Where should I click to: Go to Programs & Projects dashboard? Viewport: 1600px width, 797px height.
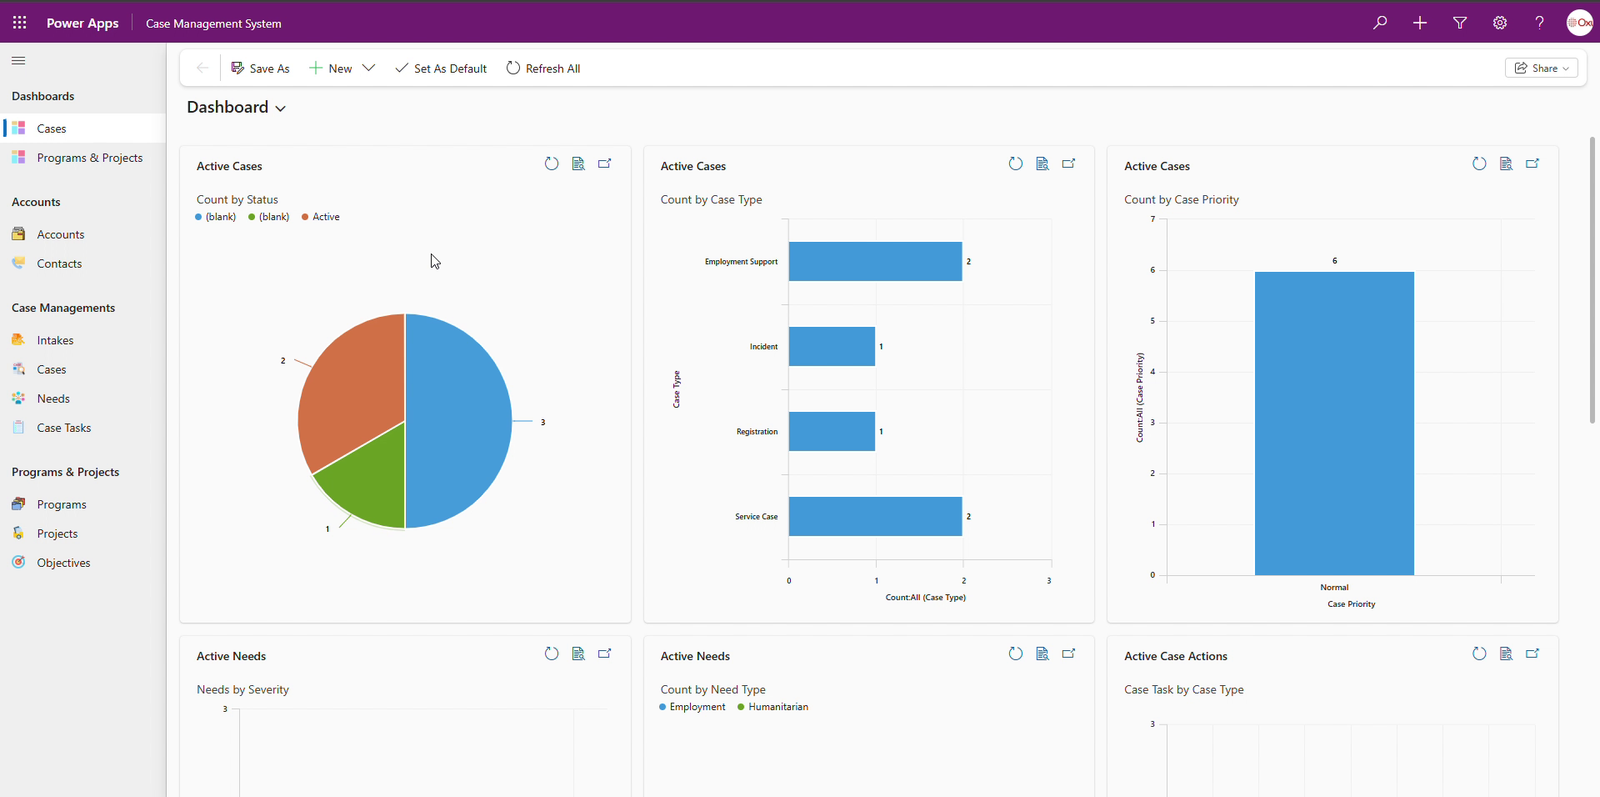point(89,158)
